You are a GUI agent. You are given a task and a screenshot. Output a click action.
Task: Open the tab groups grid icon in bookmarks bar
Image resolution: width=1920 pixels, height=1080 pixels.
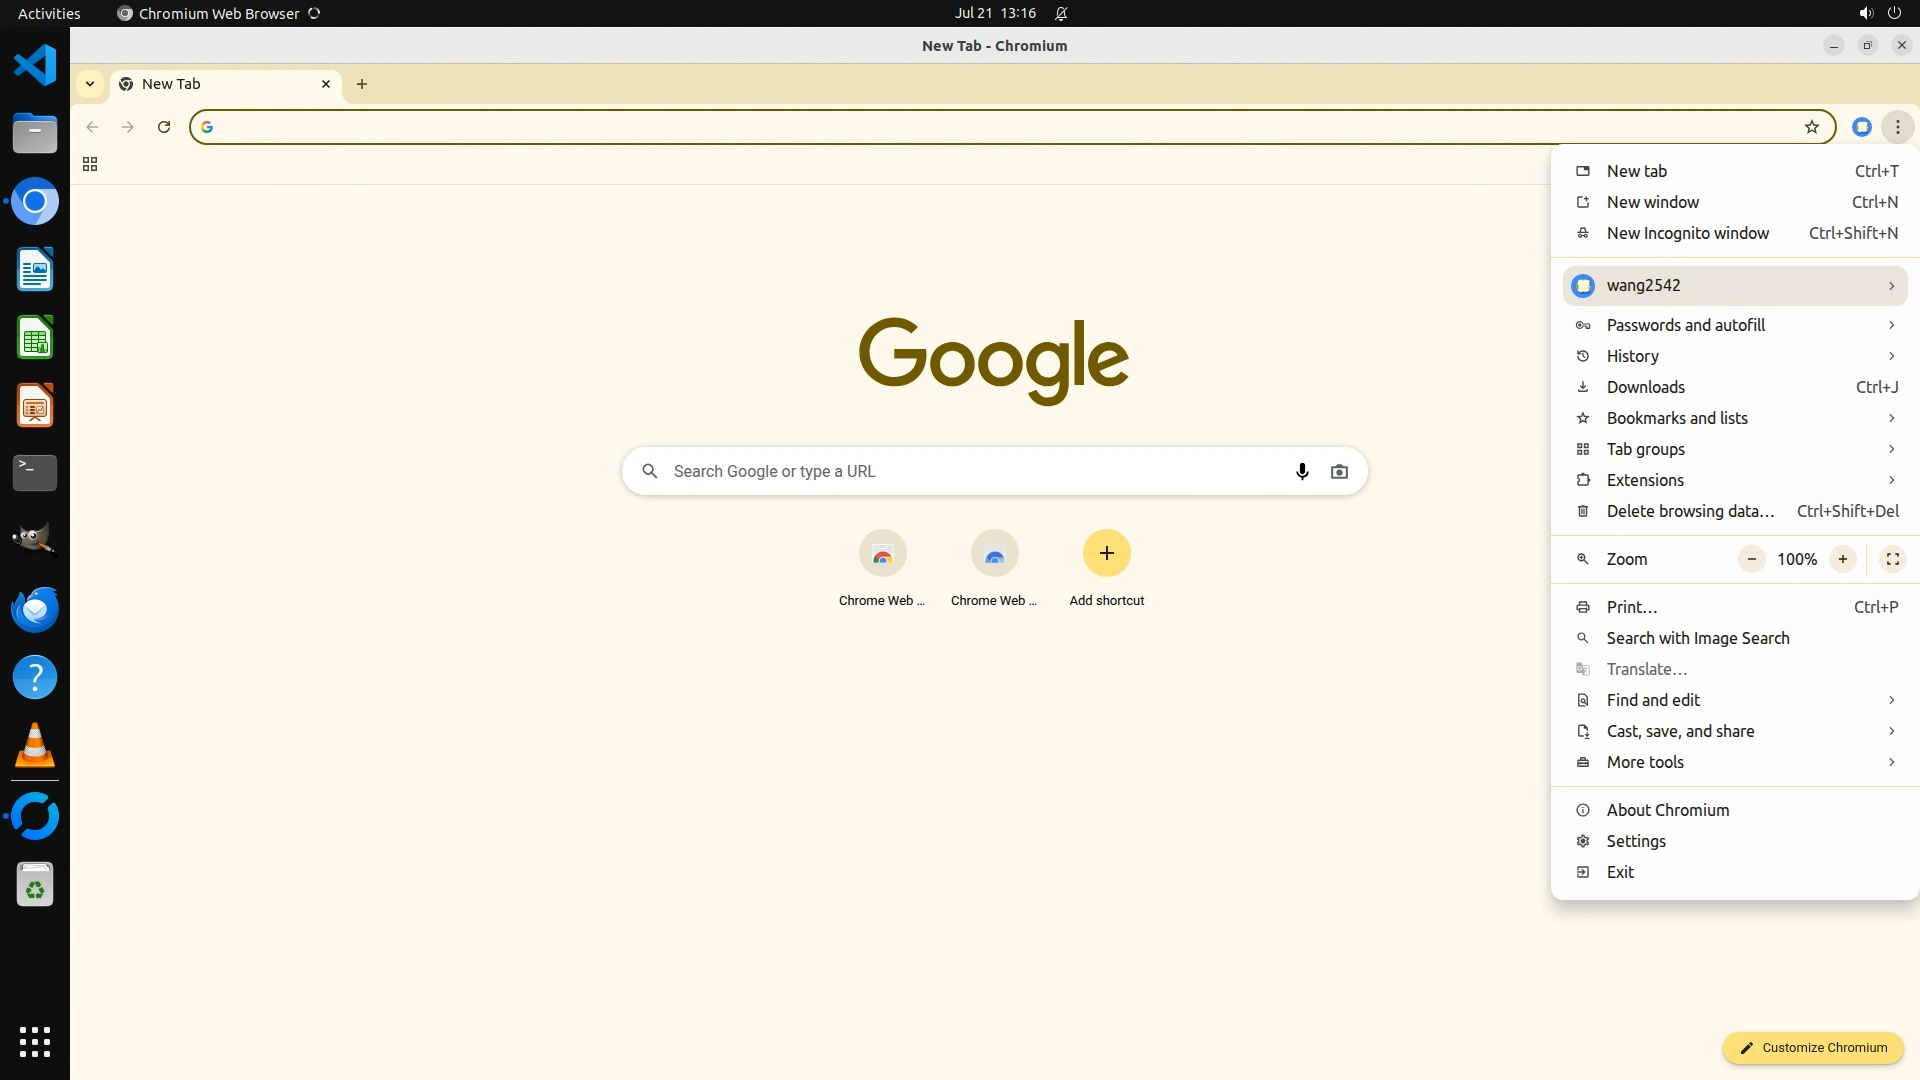(x=90, y=165)
